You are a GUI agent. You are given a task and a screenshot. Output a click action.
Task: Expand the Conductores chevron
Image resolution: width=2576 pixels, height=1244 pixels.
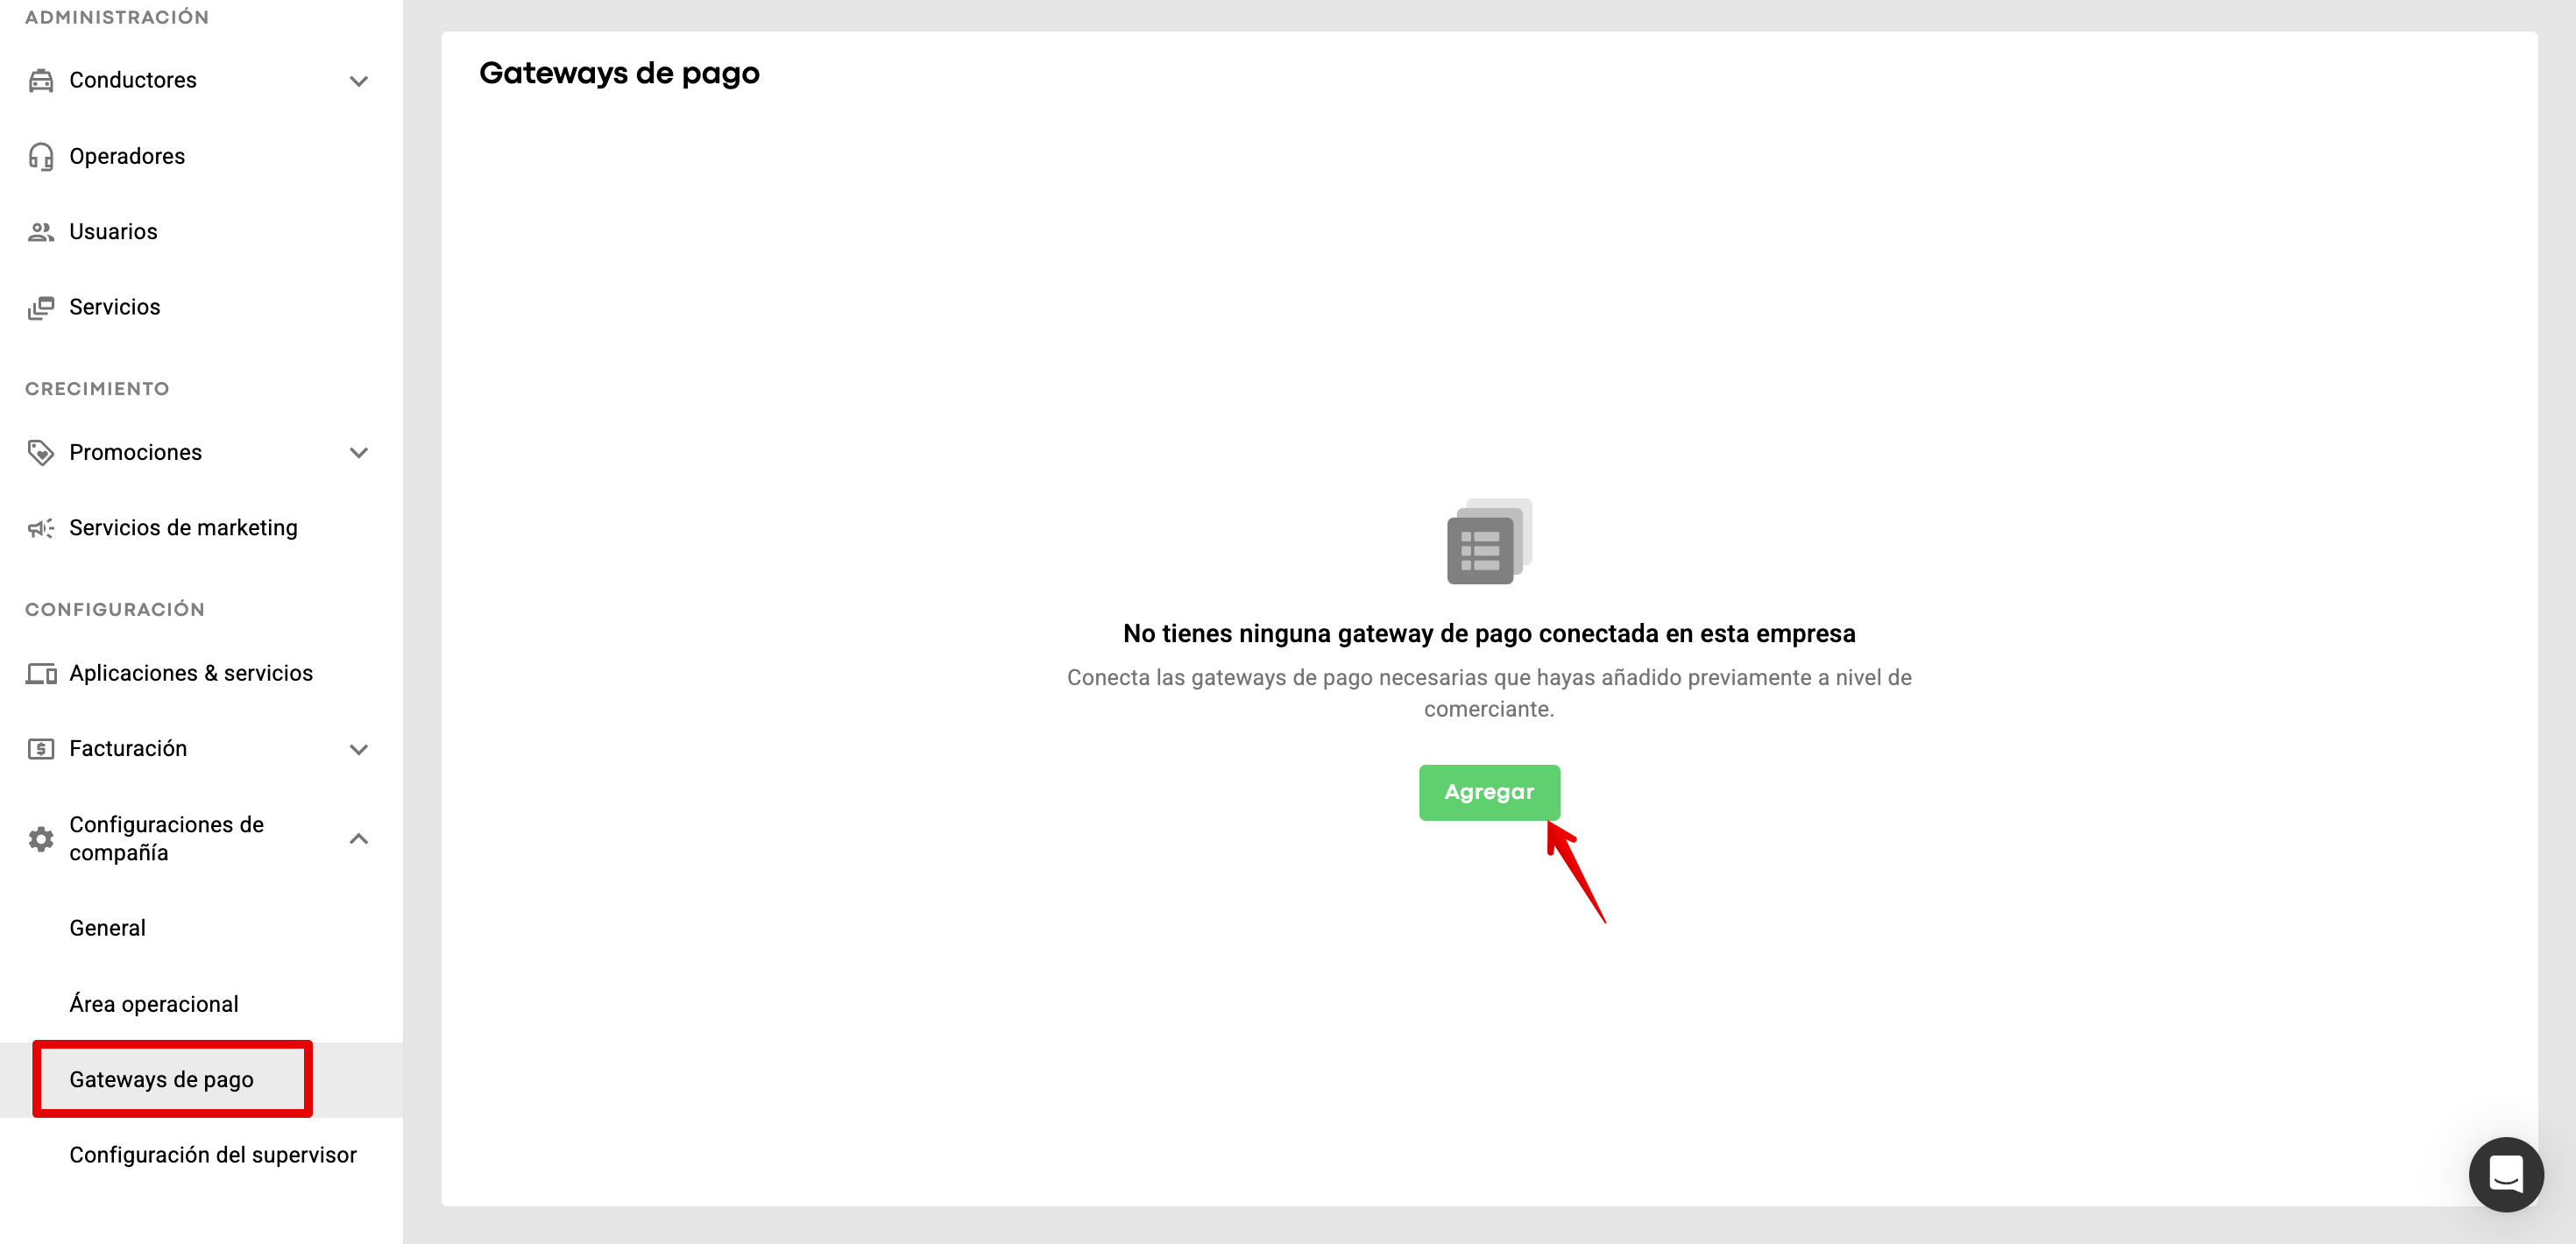359,81
